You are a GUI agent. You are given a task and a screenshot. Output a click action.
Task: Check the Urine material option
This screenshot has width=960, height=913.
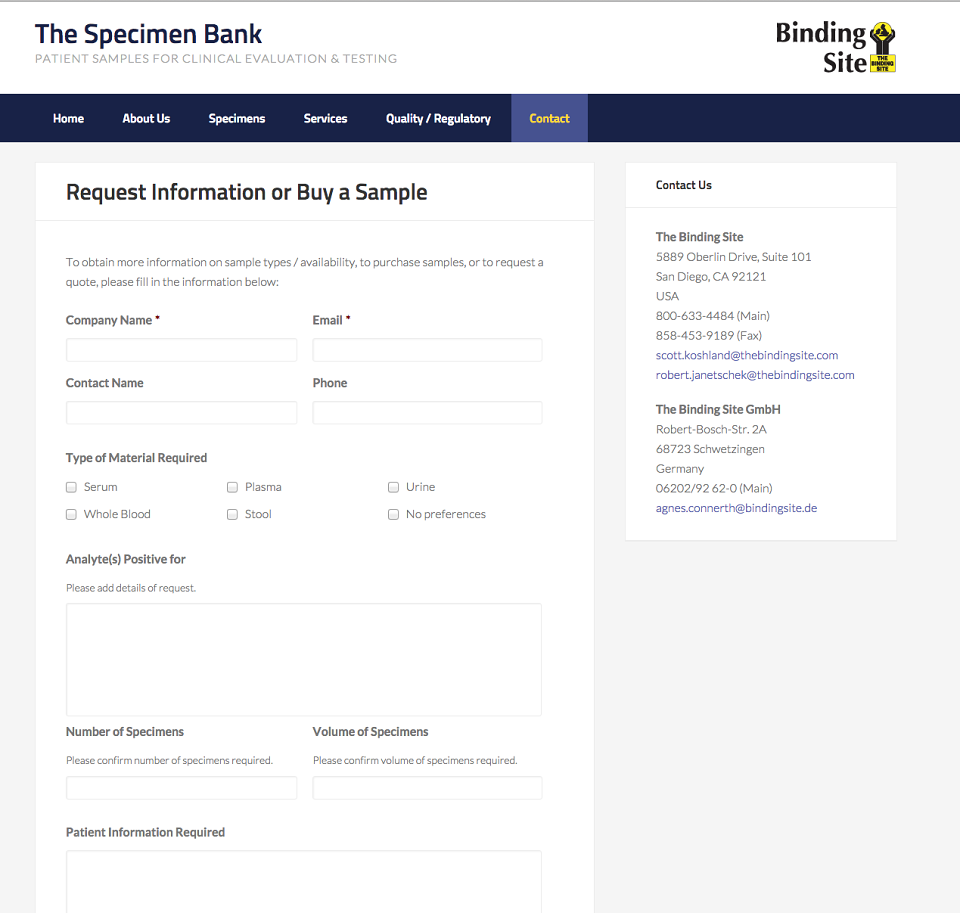(x=393, y=487)
